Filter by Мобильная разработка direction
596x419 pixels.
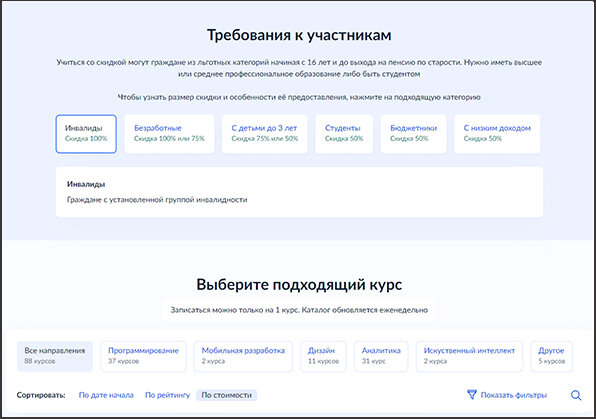pyautogui.click(x=243, y=356)
